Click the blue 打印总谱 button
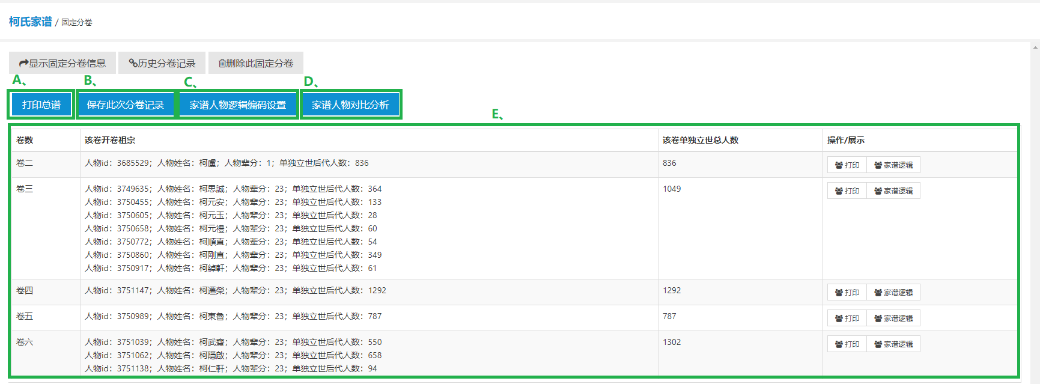The image size is (1040, 384). click(x=41, y=105)
